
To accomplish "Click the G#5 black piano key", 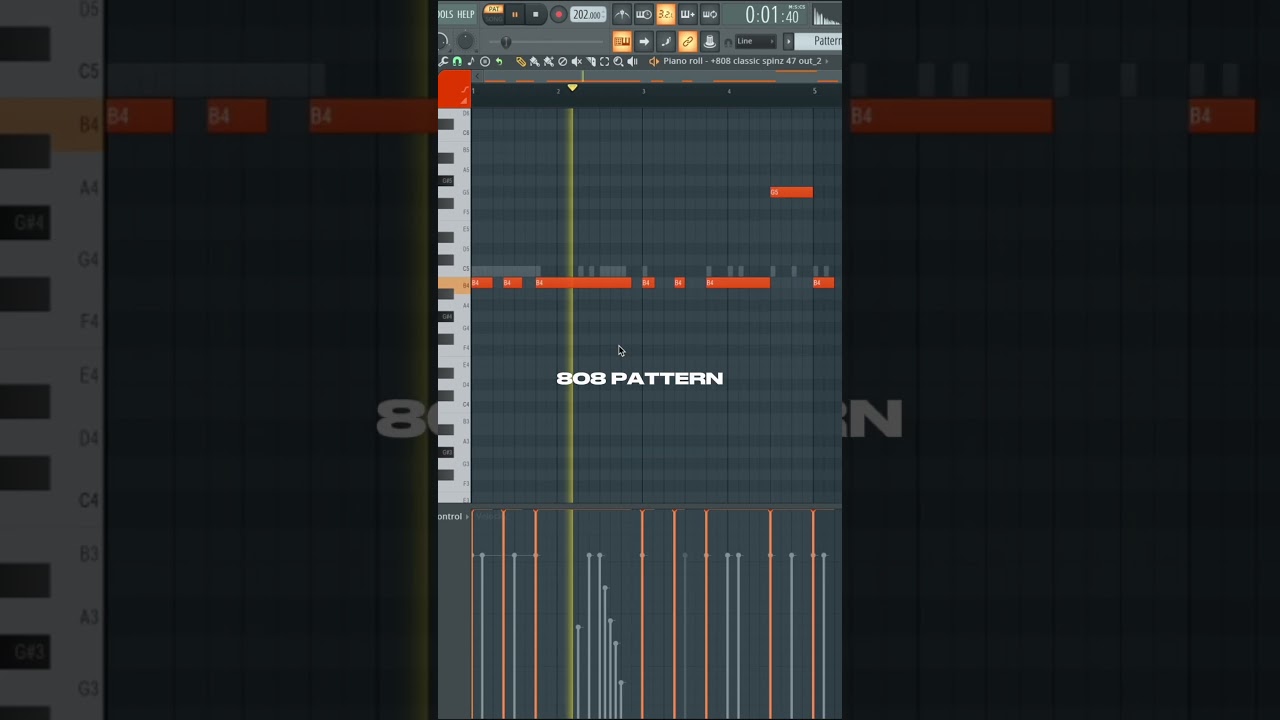I will 446,181.
